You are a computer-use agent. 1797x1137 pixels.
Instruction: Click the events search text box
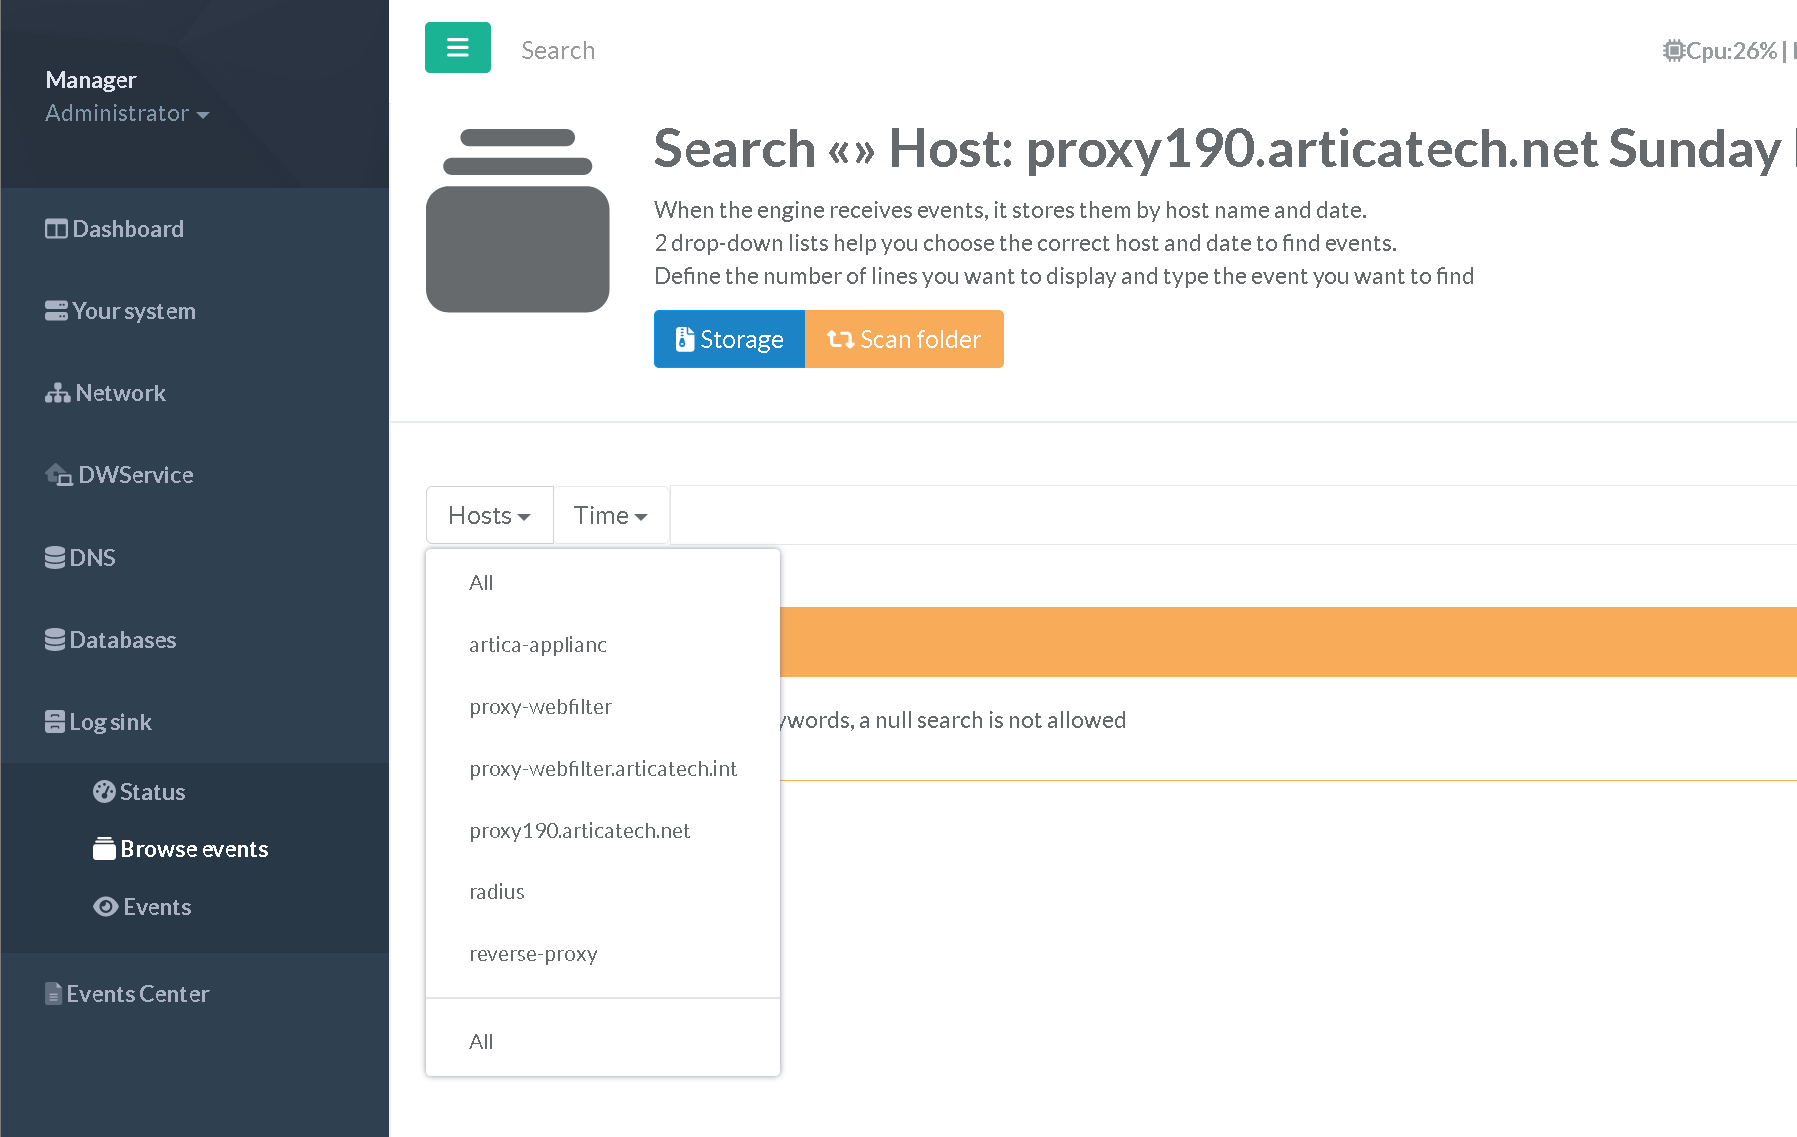[1200, 515]
